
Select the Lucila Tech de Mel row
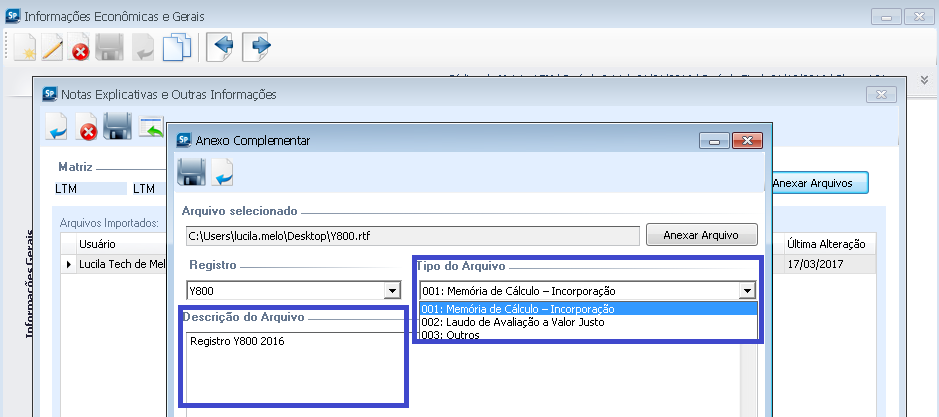[x=122, y=264]
